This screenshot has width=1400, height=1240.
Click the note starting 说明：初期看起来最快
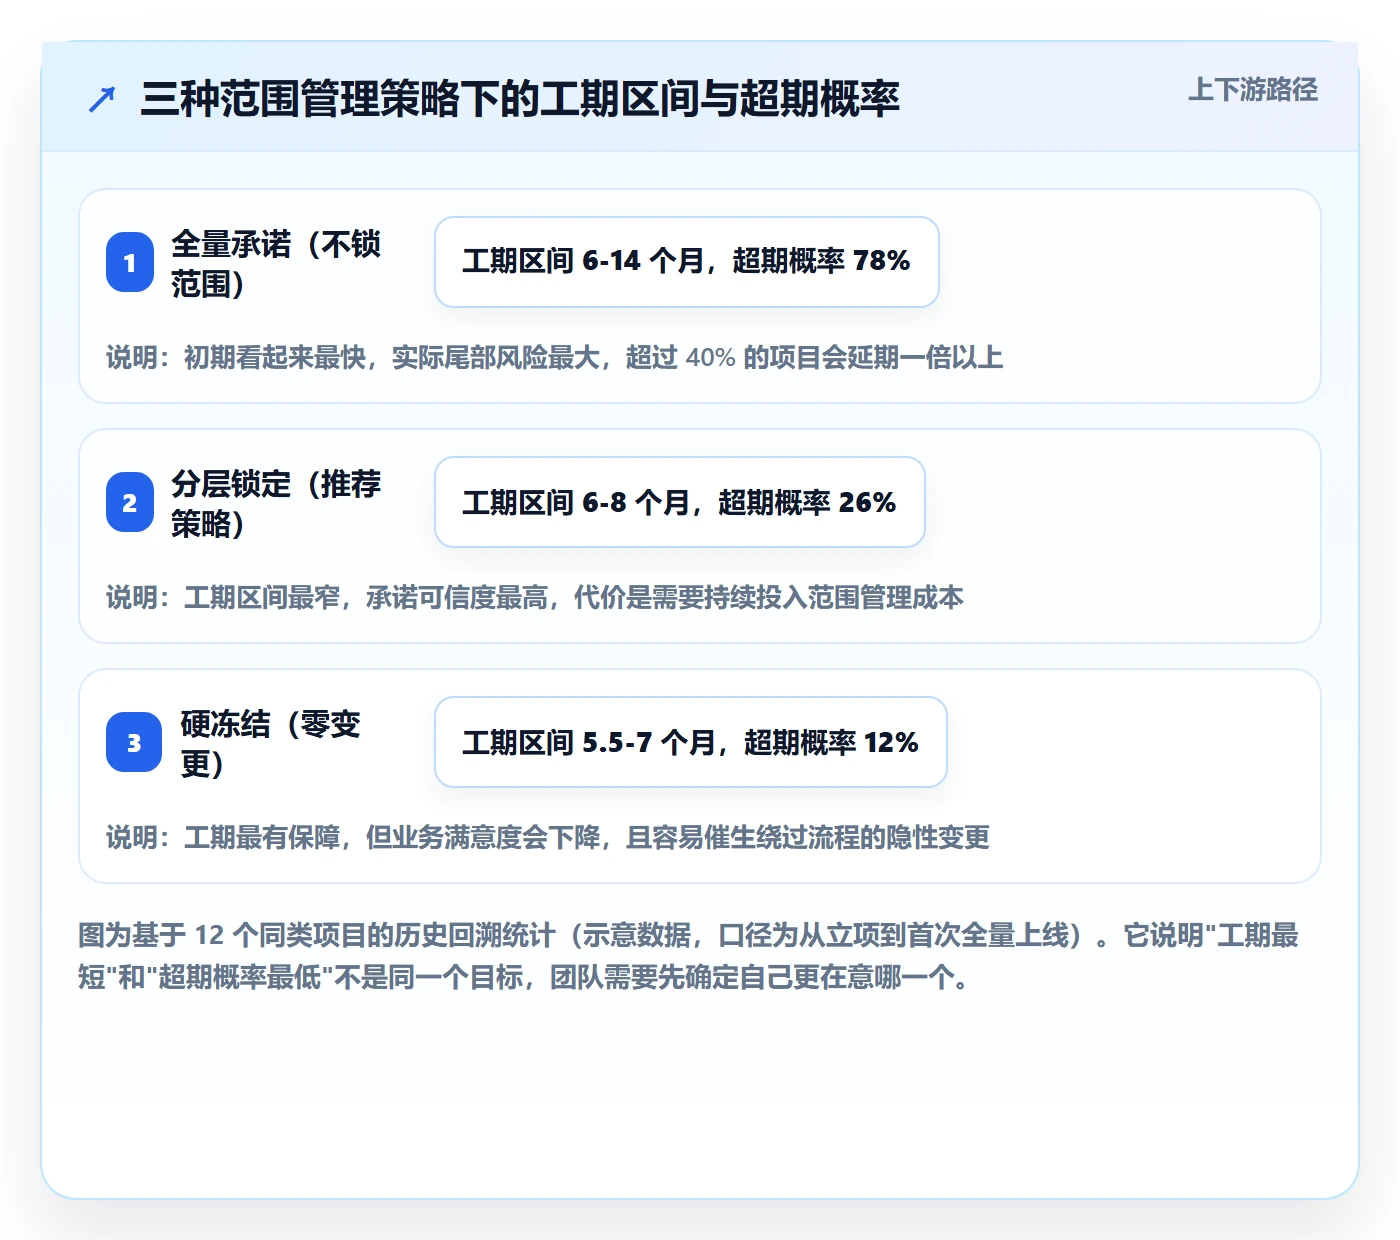click(555, 357)
